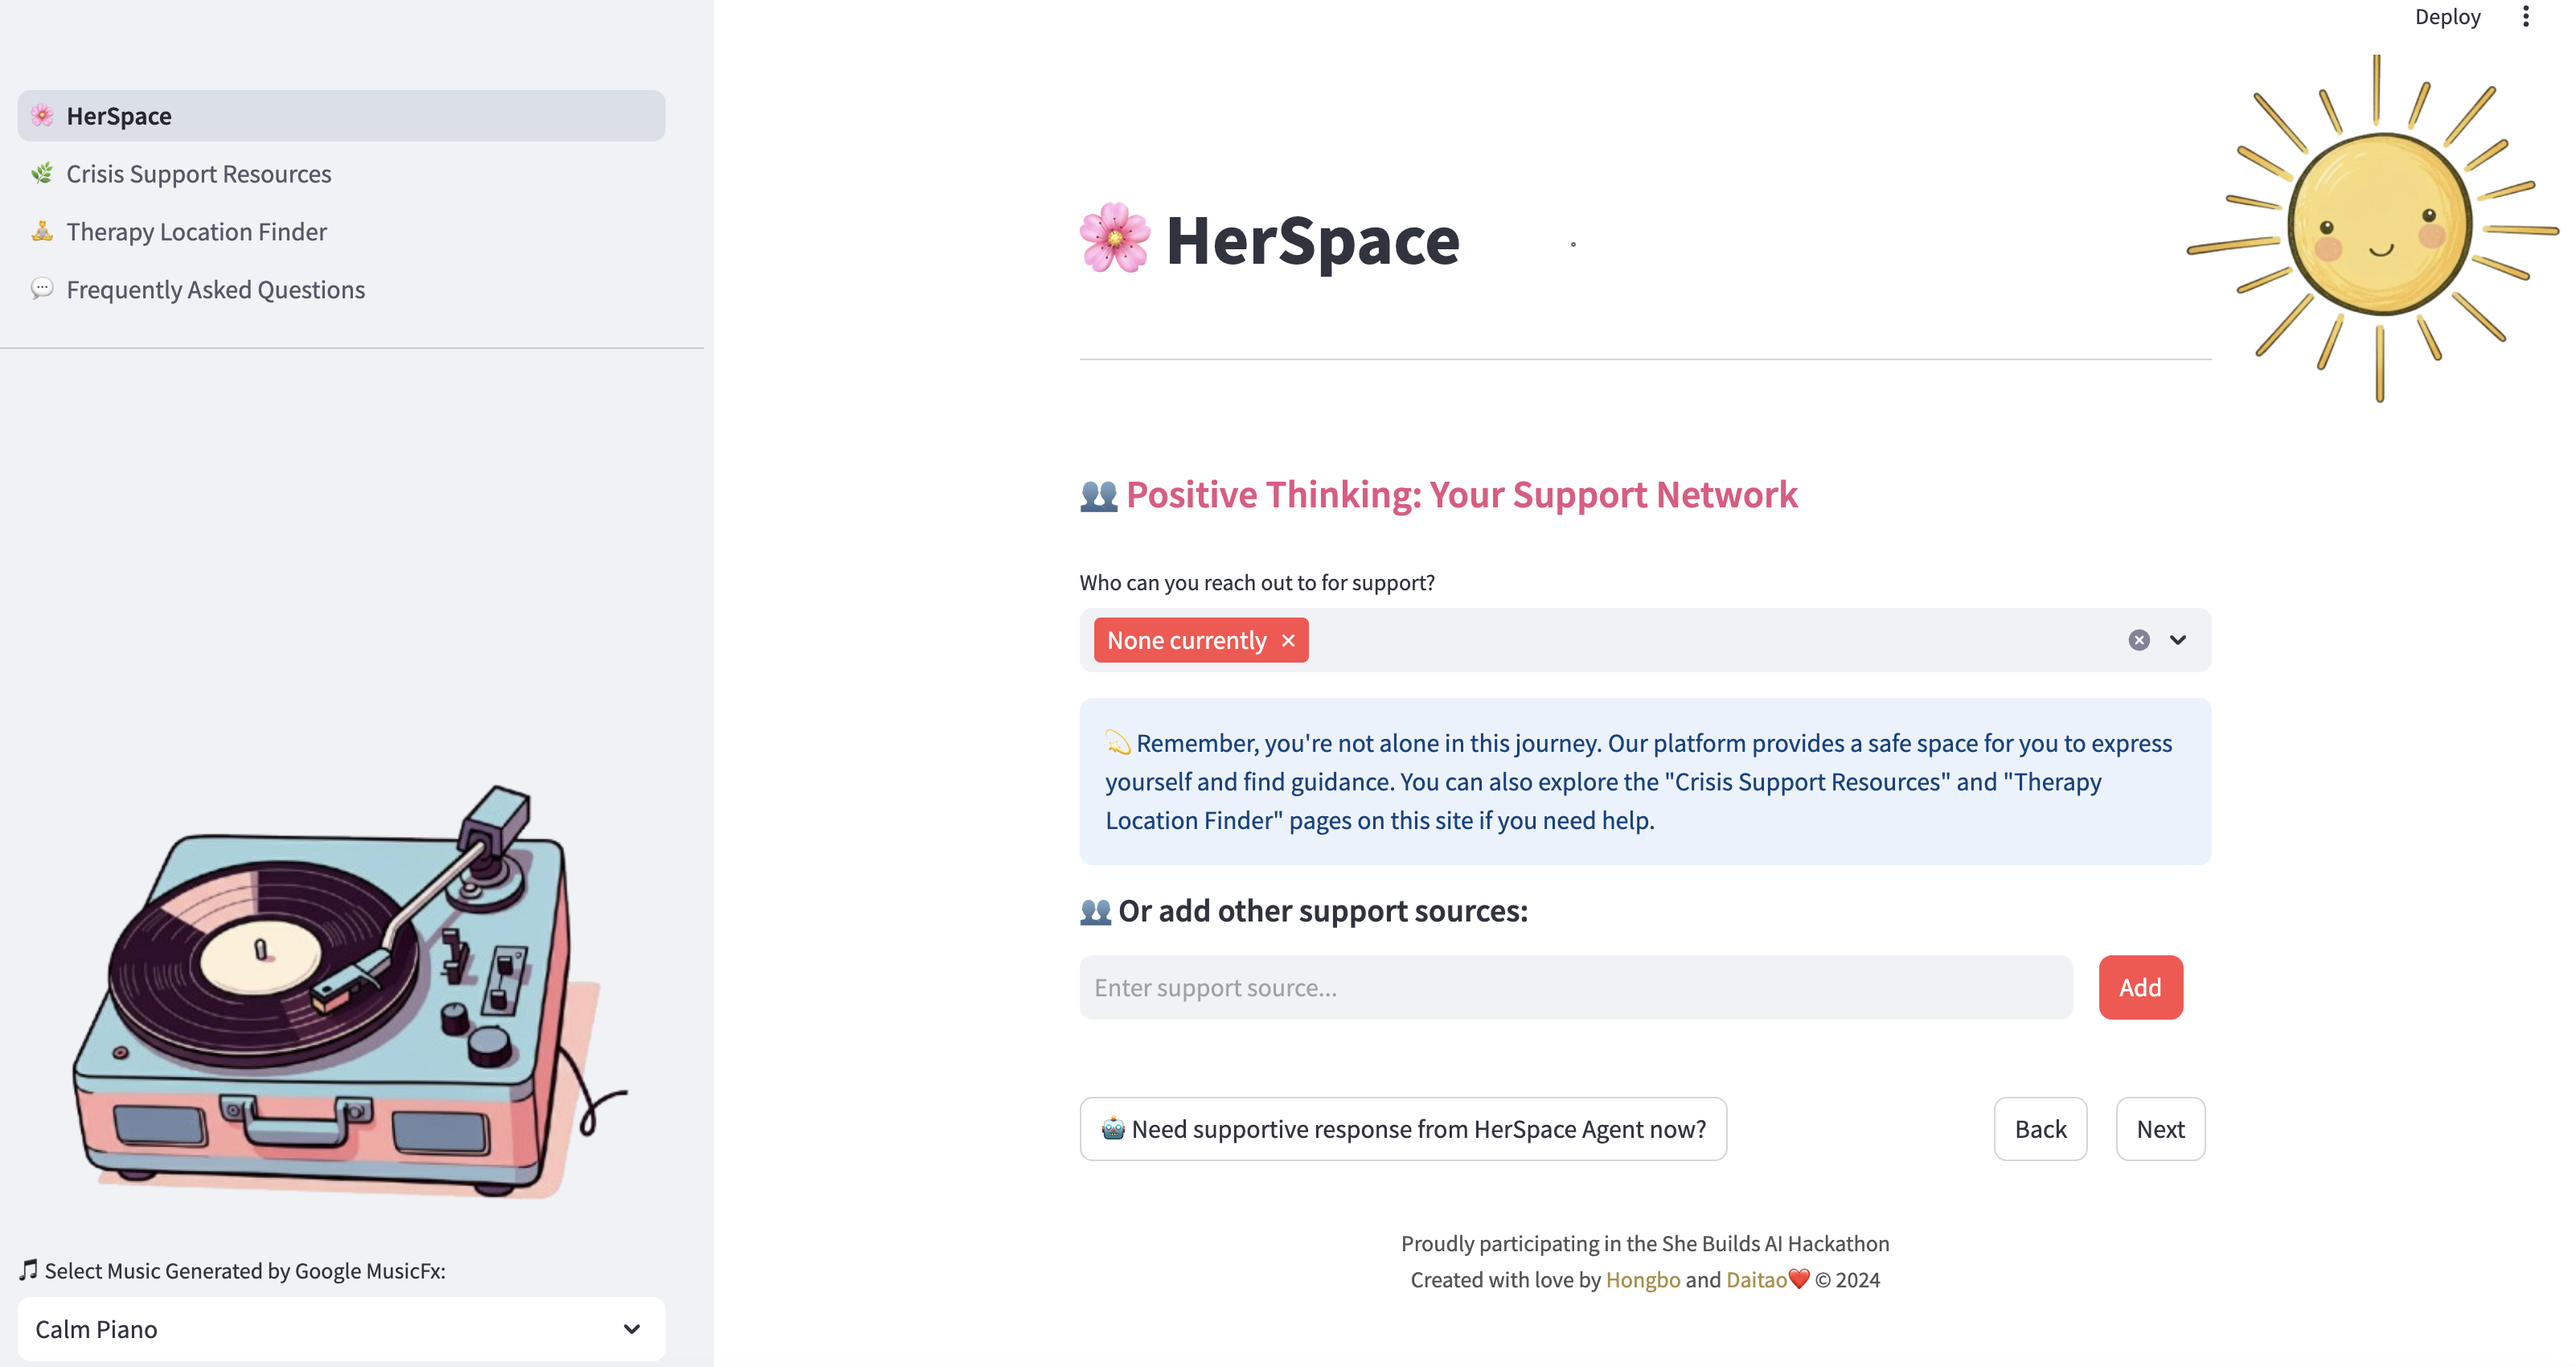Click the multiselect field beside None currently

click(x=1700, y=640)
